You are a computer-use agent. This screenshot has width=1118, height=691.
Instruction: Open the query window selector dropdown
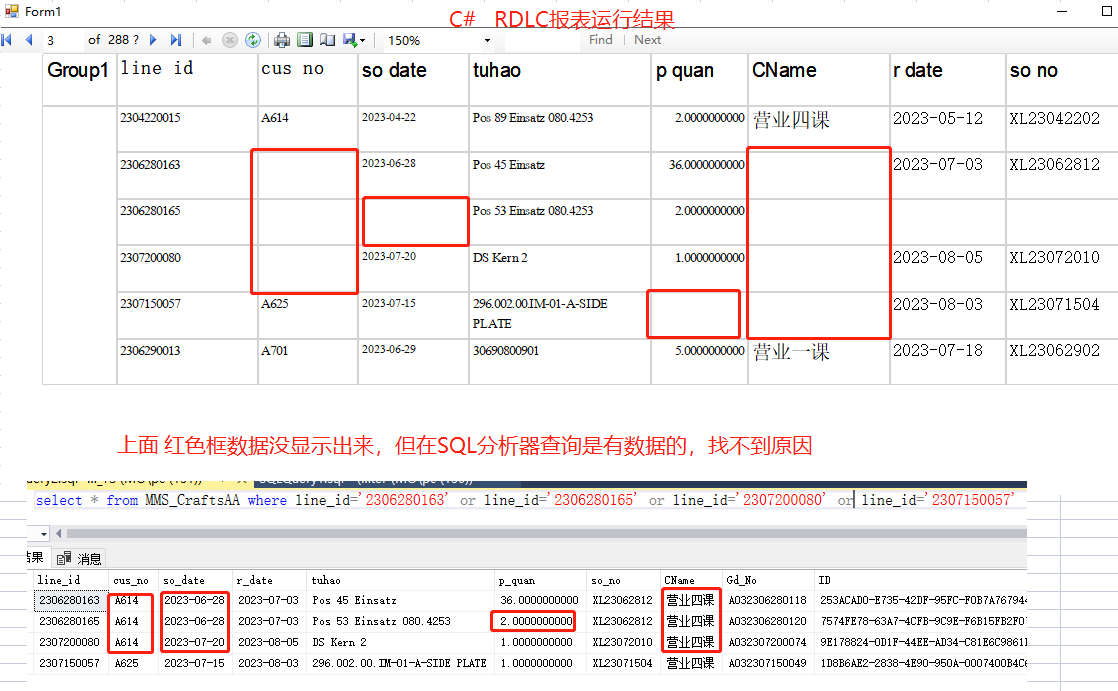point(43,533)
